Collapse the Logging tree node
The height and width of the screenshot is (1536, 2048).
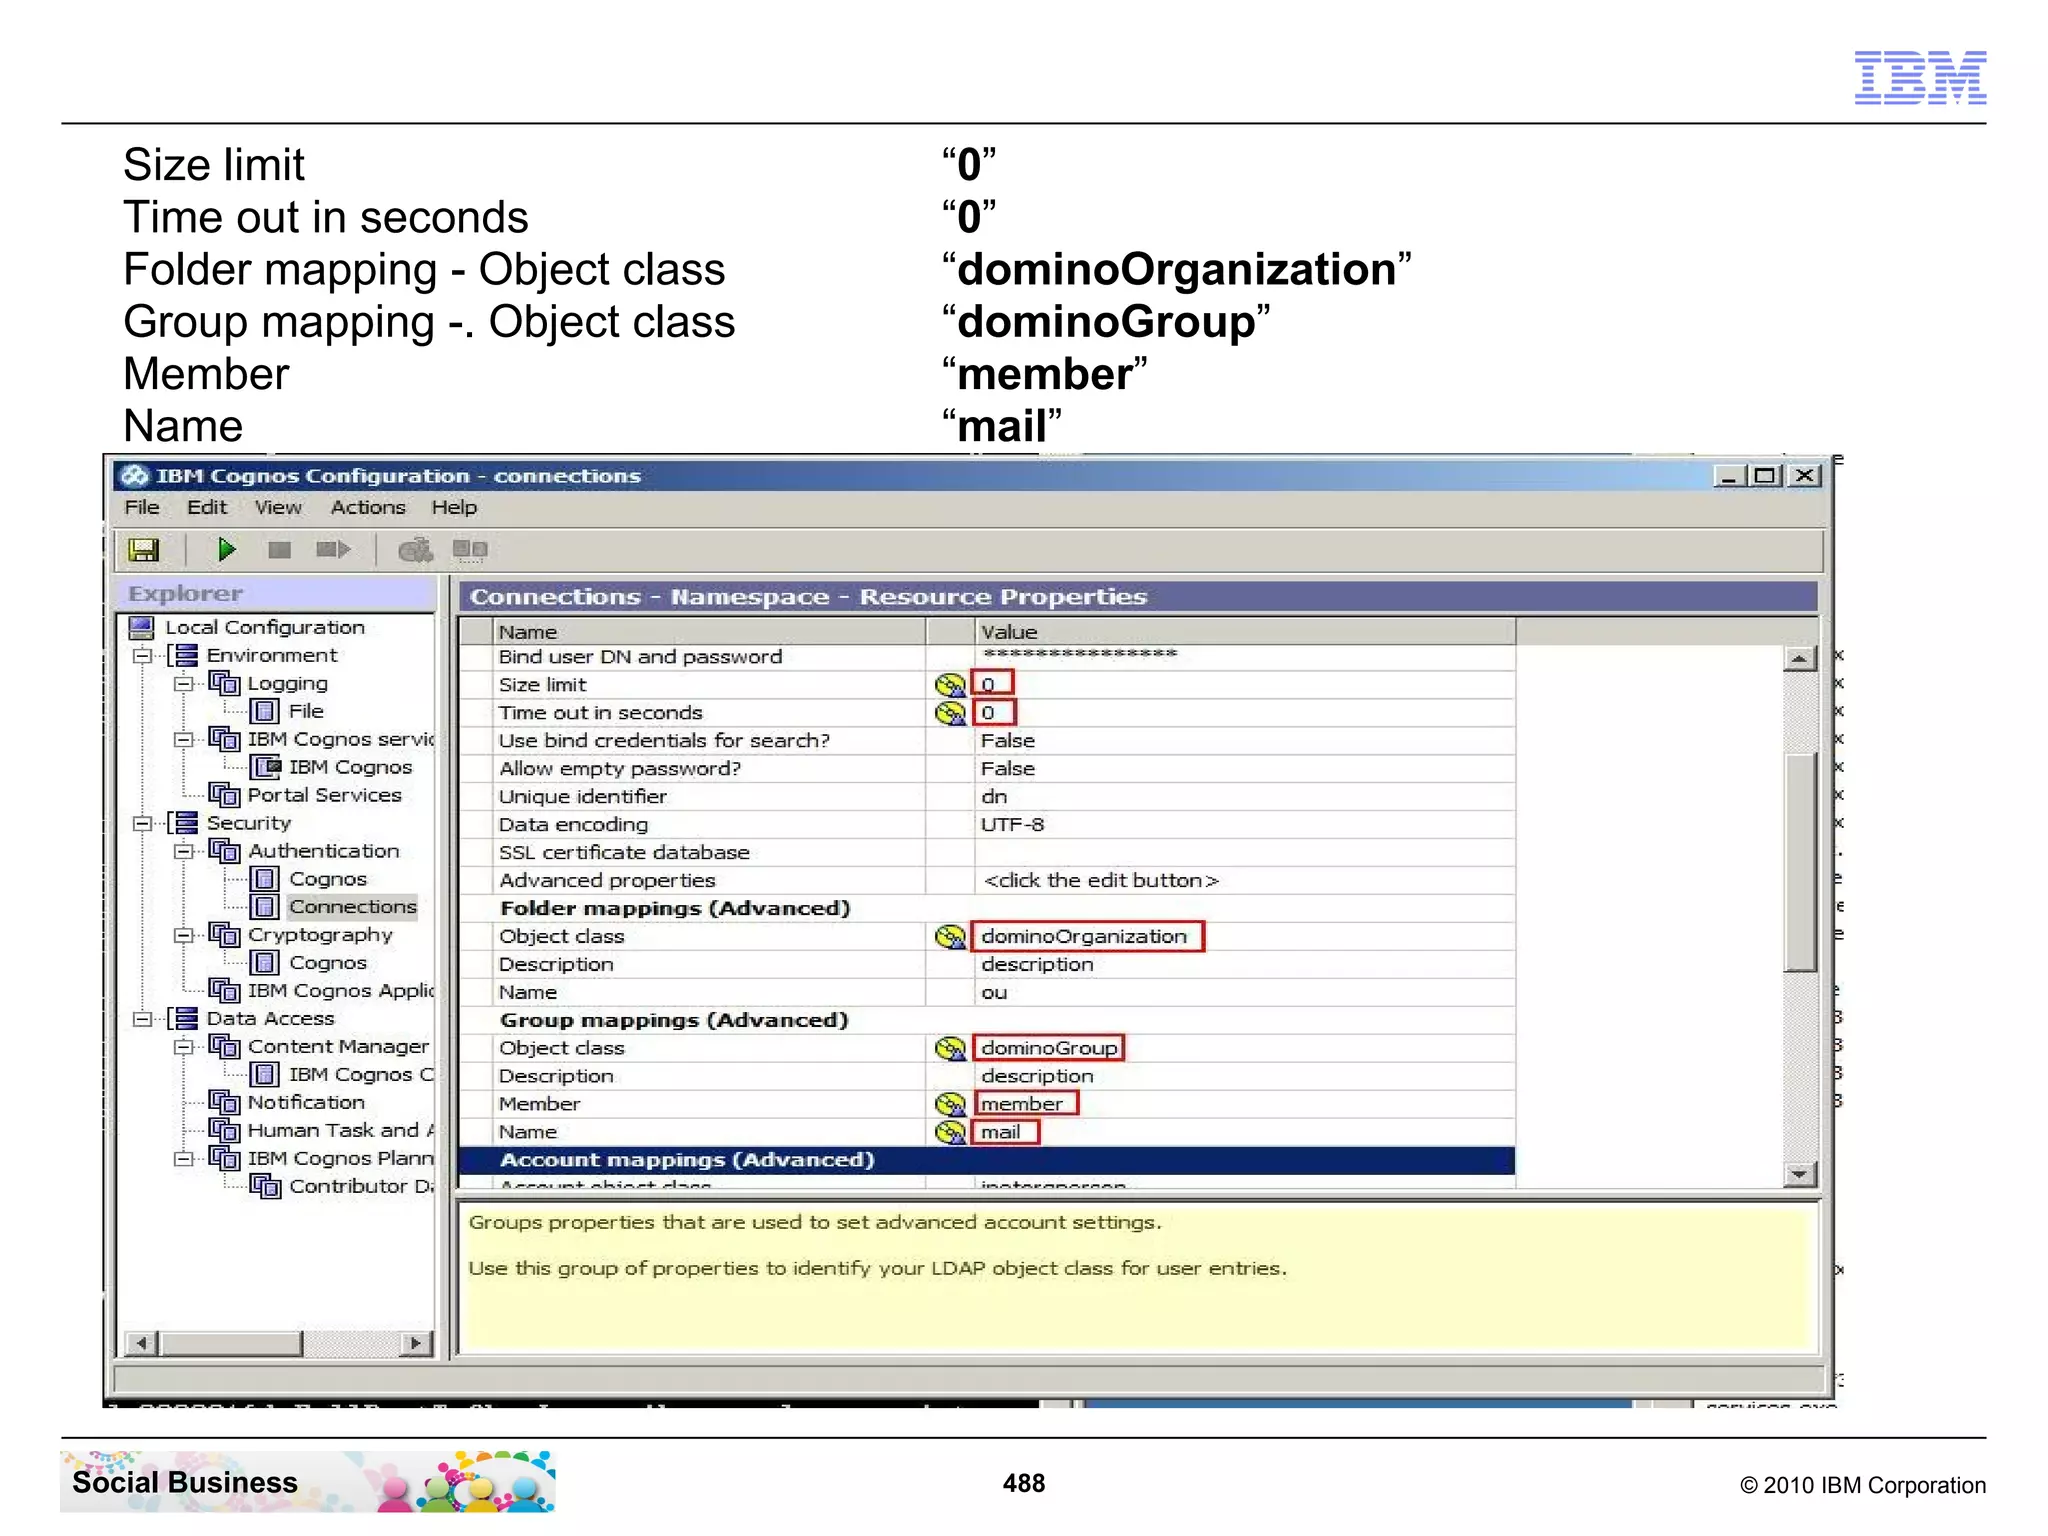click(x=183, y=684)
